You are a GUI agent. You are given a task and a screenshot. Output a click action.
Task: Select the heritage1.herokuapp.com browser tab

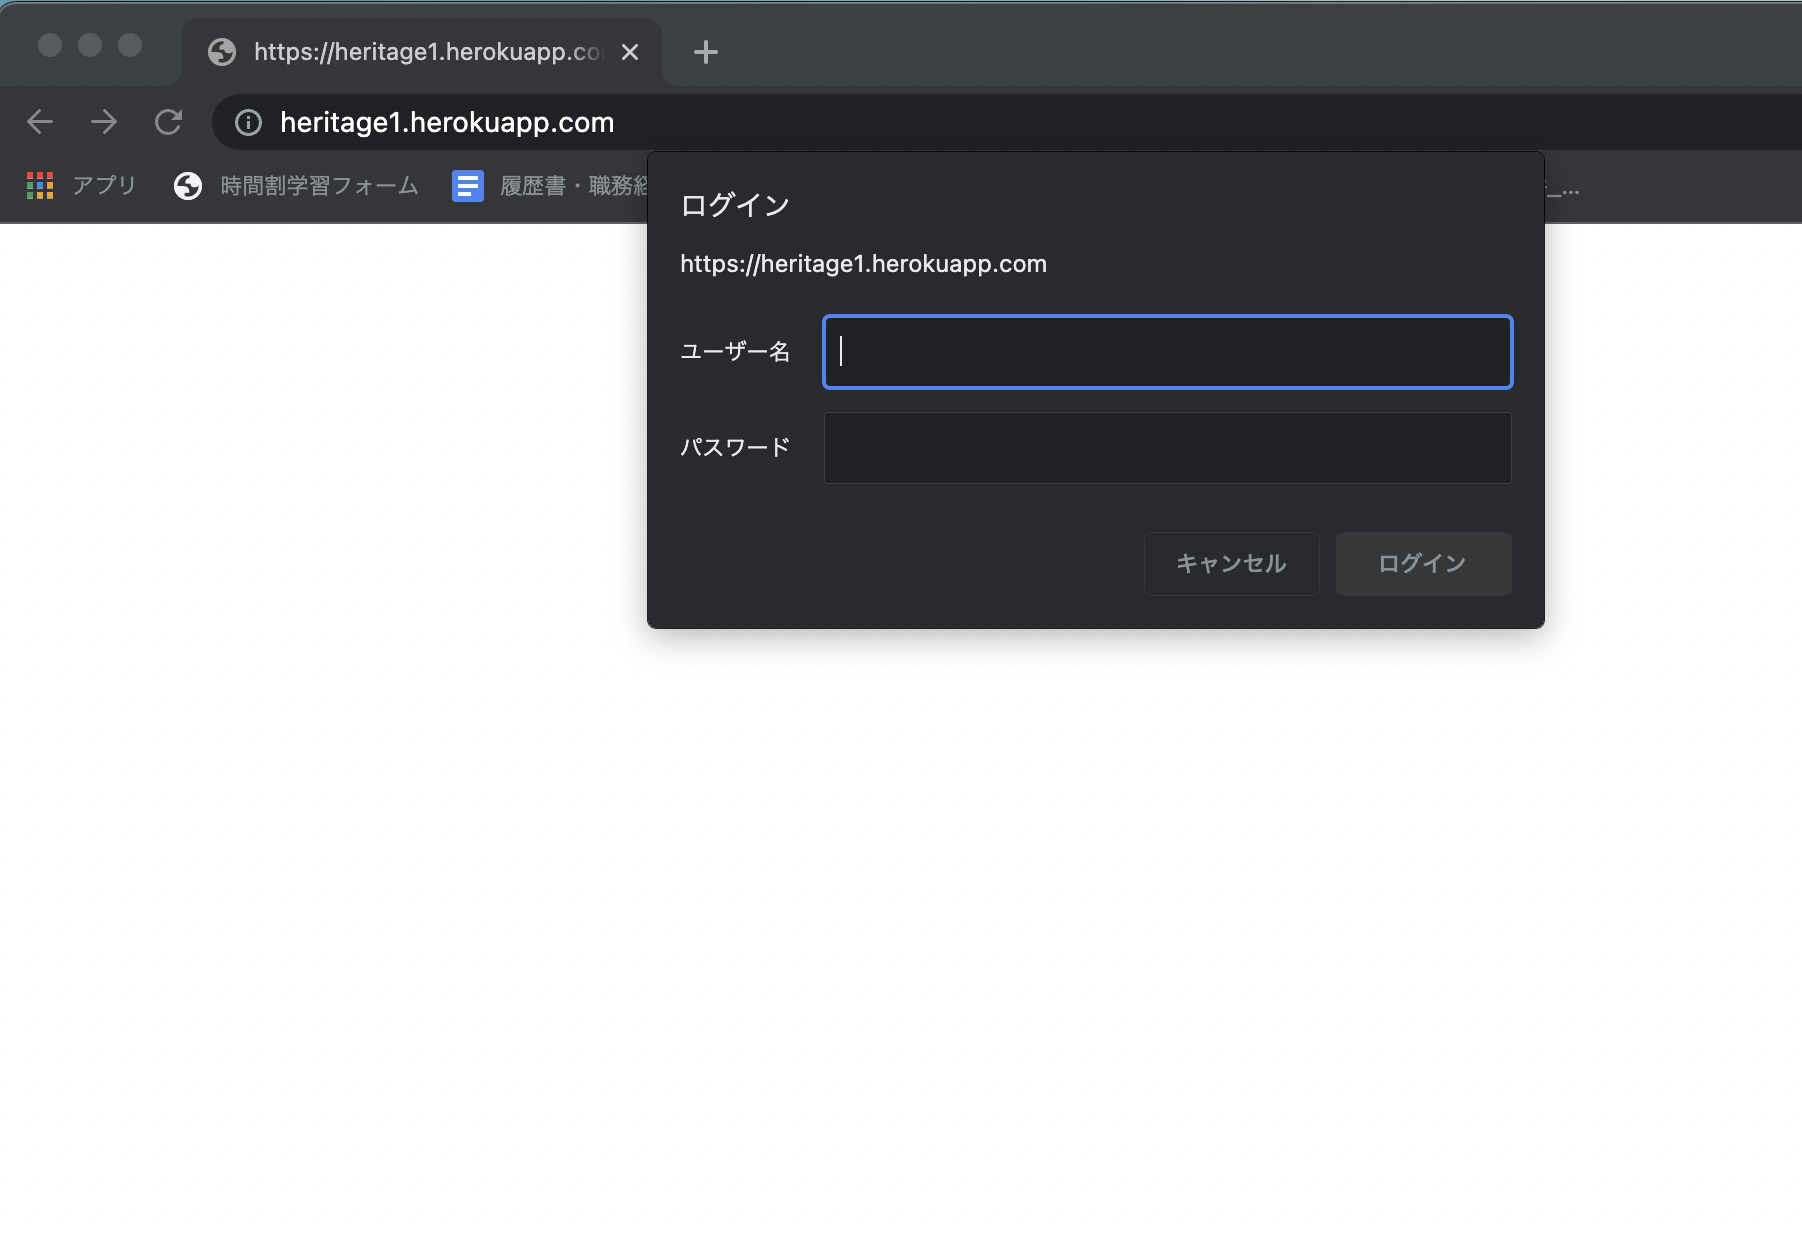coord(420,52)
